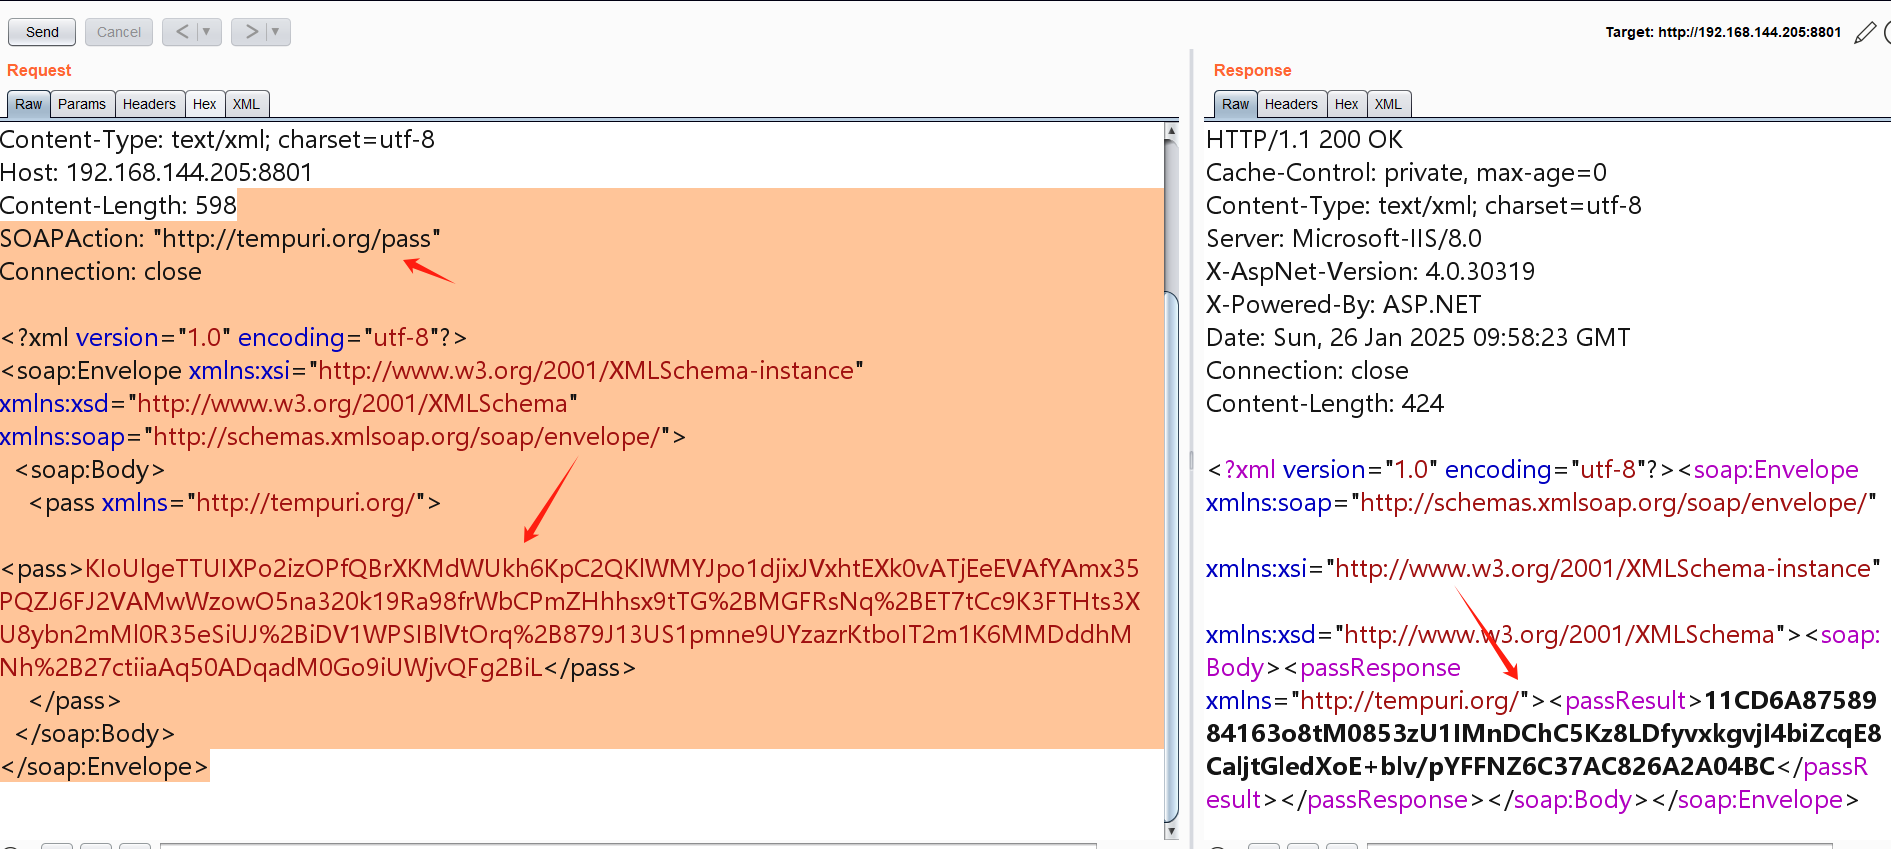Click request scrollbar up arrow

pos(1171,131)
